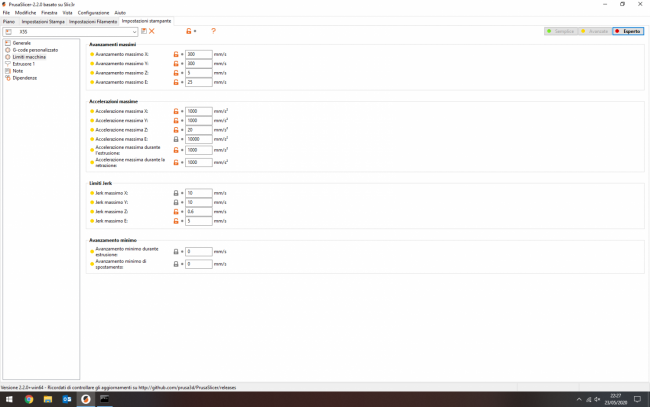
Task: Click grey lock icon for Jerk massimo Y
Action: [176, 202]
